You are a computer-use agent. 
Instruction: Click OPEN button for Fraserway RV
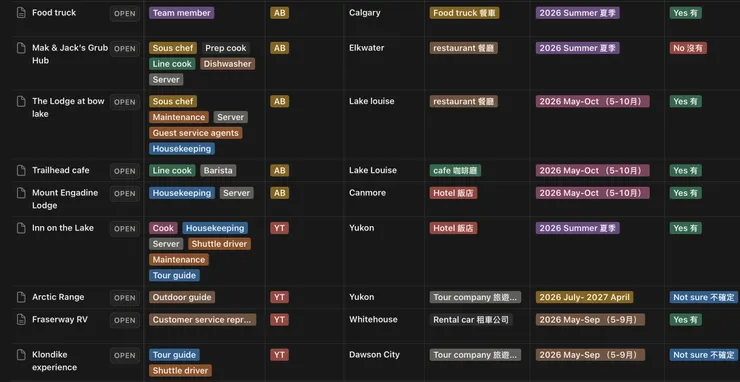(125, 320)
